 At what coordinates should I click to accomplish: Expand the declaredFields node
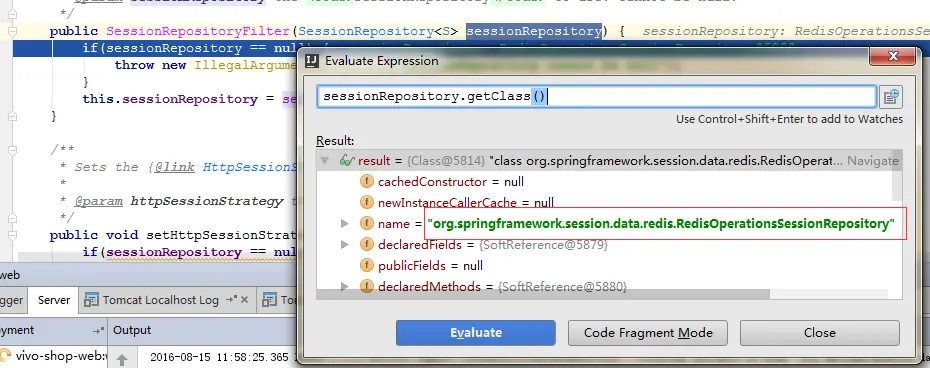[x=345, y=245]
